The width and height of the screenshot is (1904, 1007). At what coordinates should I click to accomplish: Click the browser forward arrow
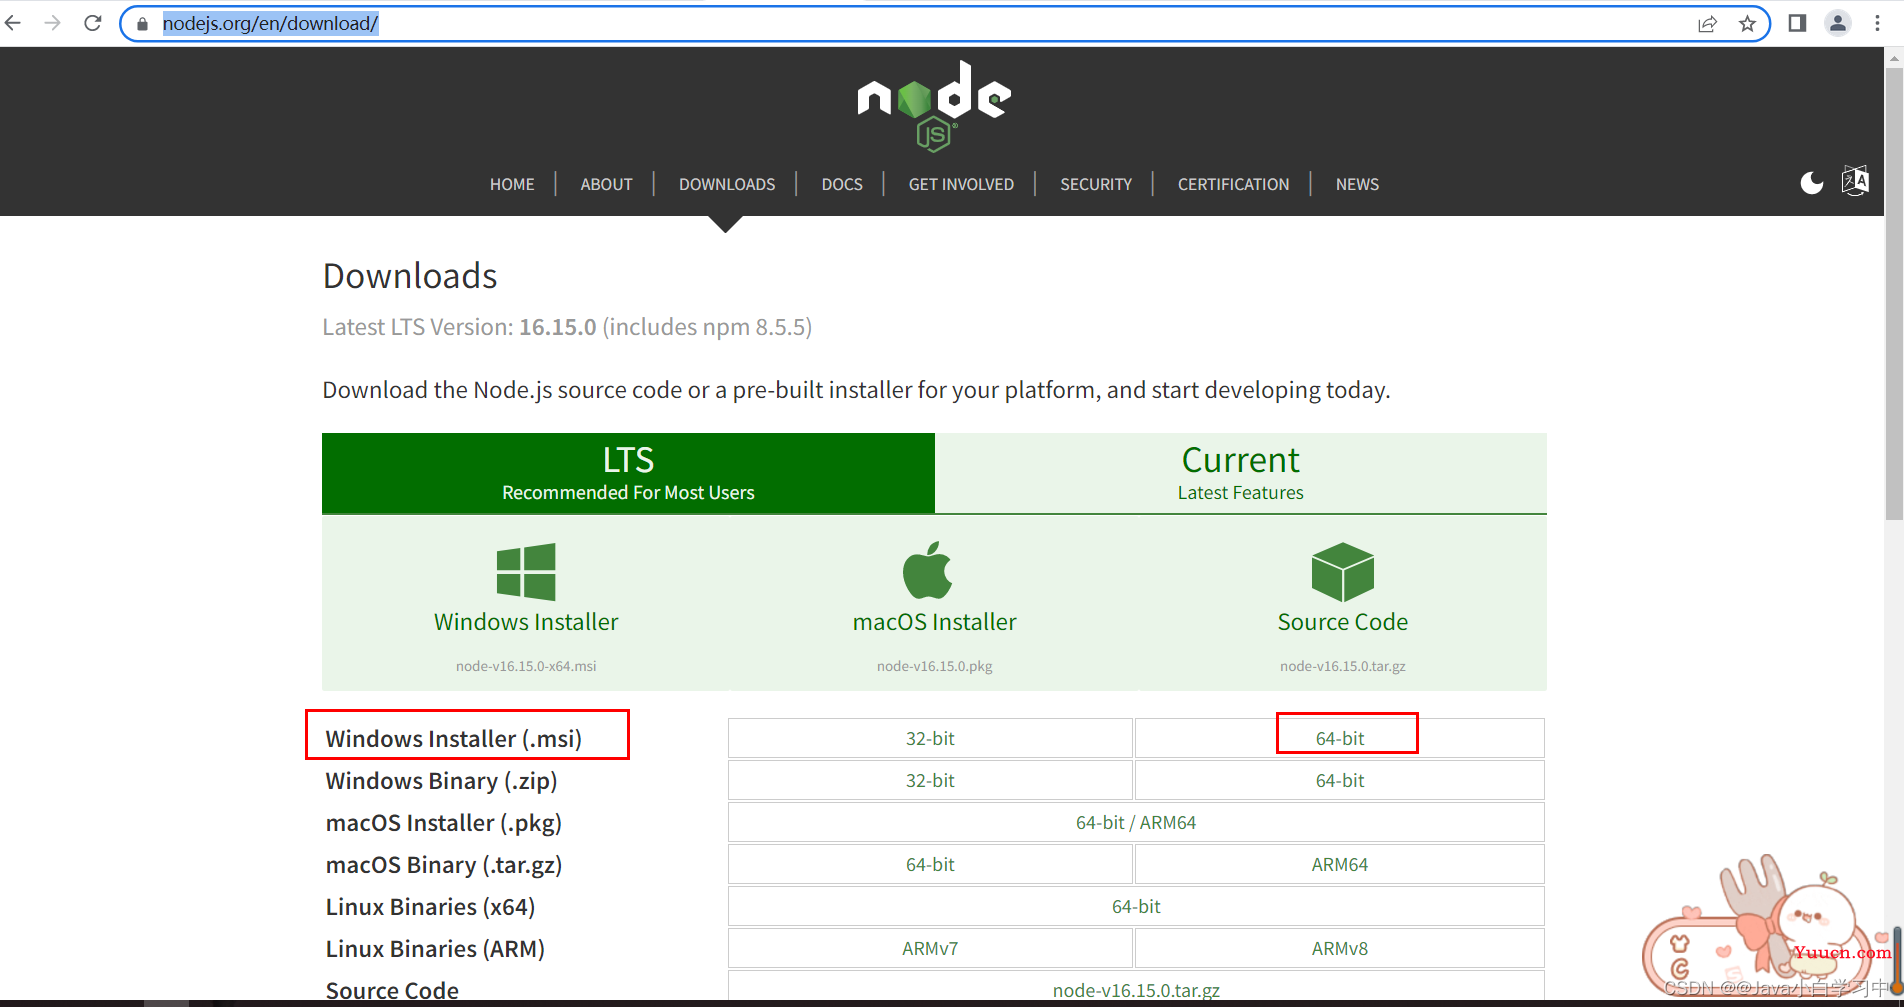click(x=52, y=23)
